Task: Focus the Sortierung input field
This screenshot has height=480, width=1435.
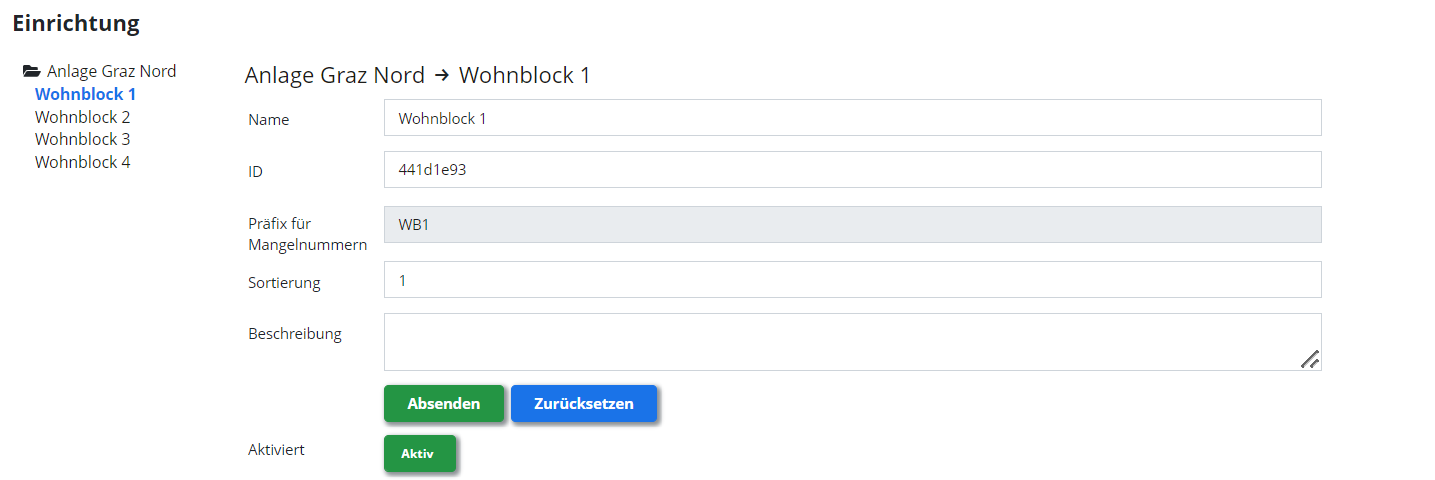Action: click(x=853, y=280)
